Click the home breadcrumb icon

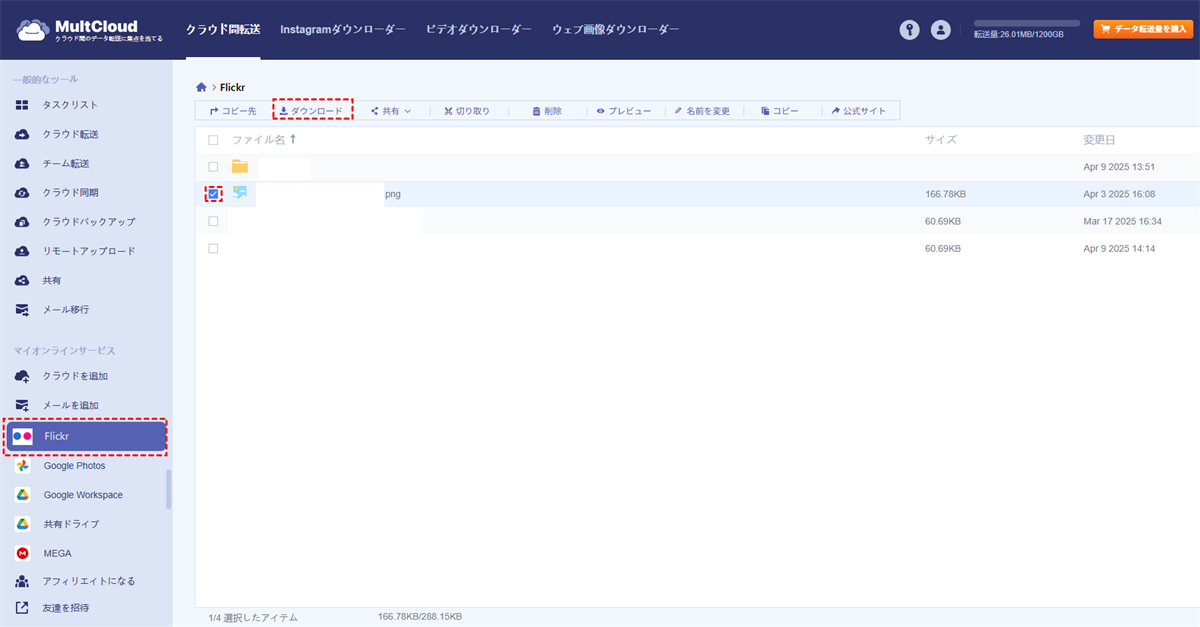tap(202, 88)
